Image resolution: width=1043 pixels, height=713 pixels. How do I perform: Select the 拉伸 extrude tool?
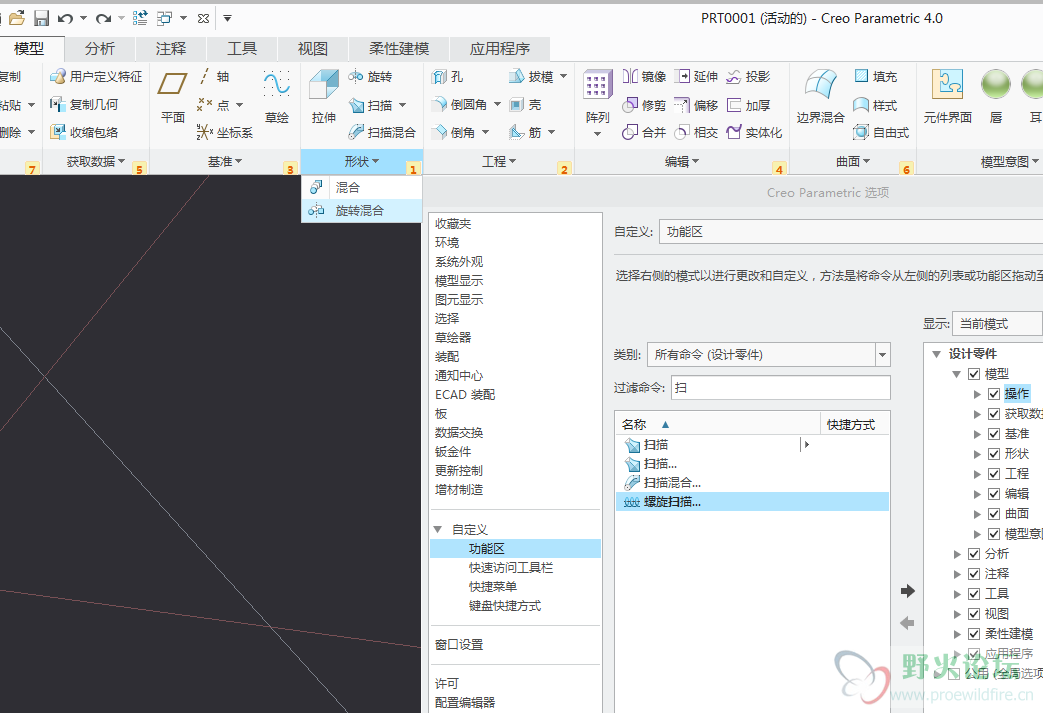[324, 97]
